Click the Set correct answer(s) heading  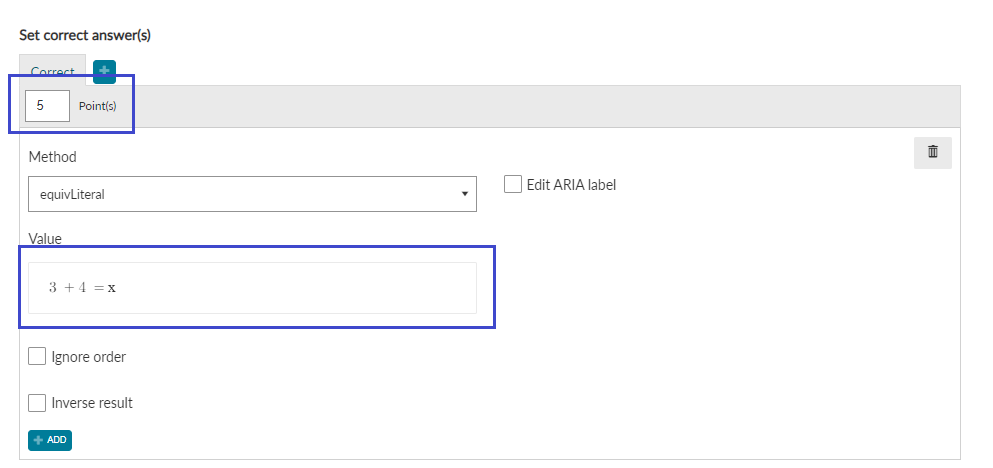tap(85, 35)
